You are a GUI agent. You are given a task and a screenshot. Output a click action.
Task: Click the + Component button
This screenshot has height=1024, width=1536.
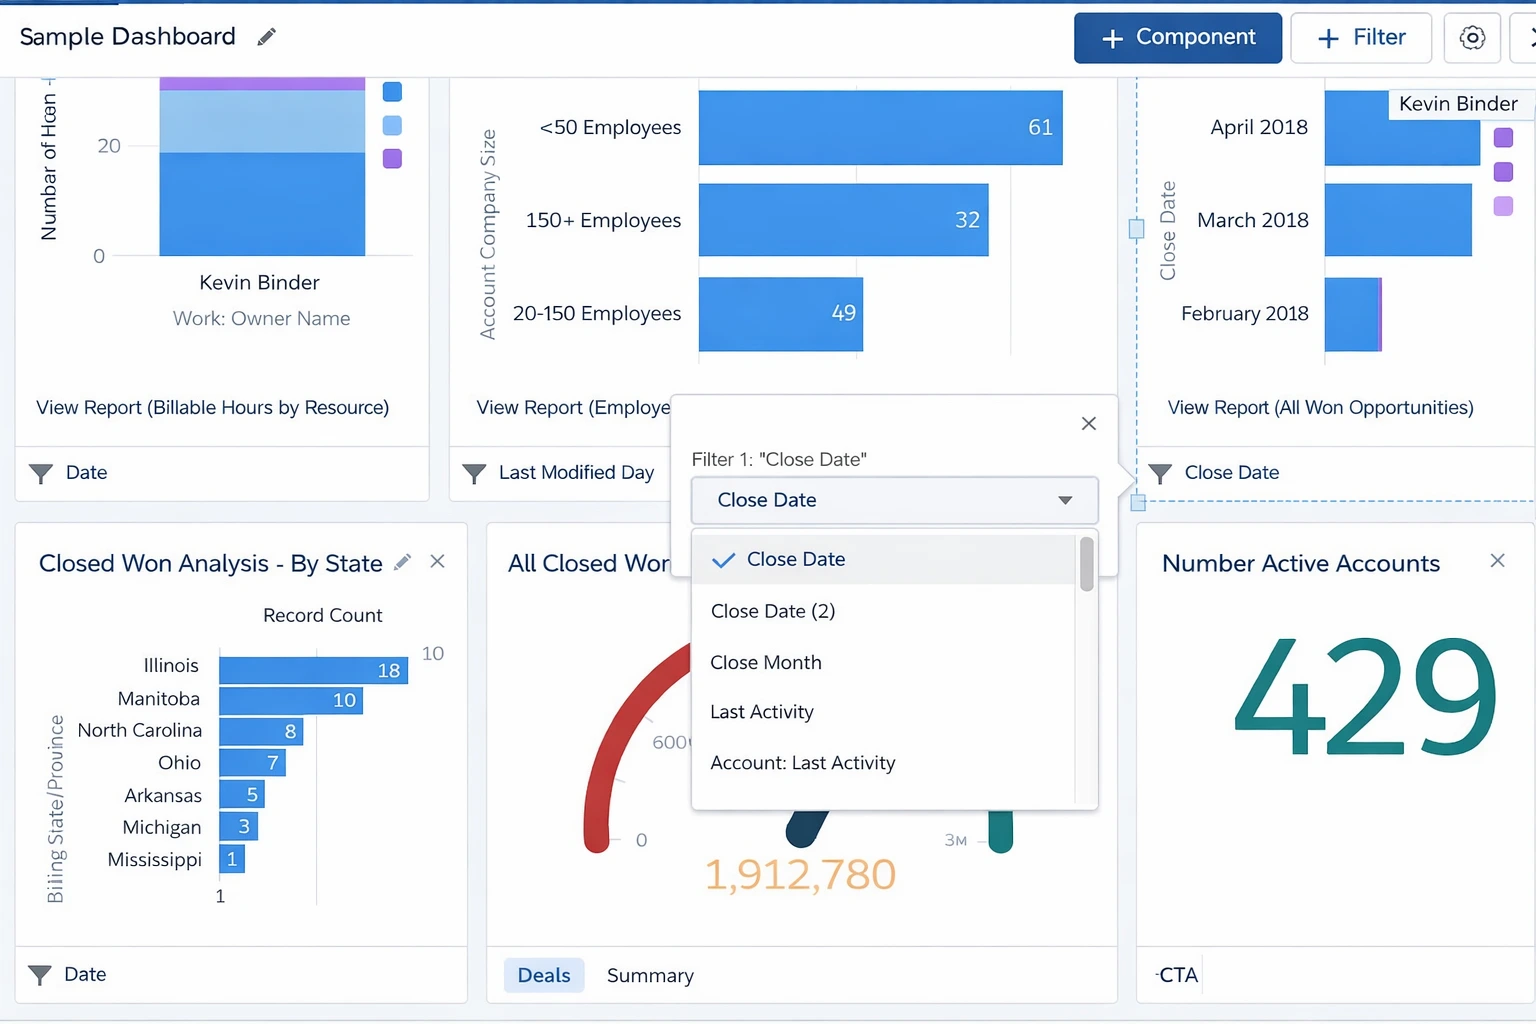1177,37
